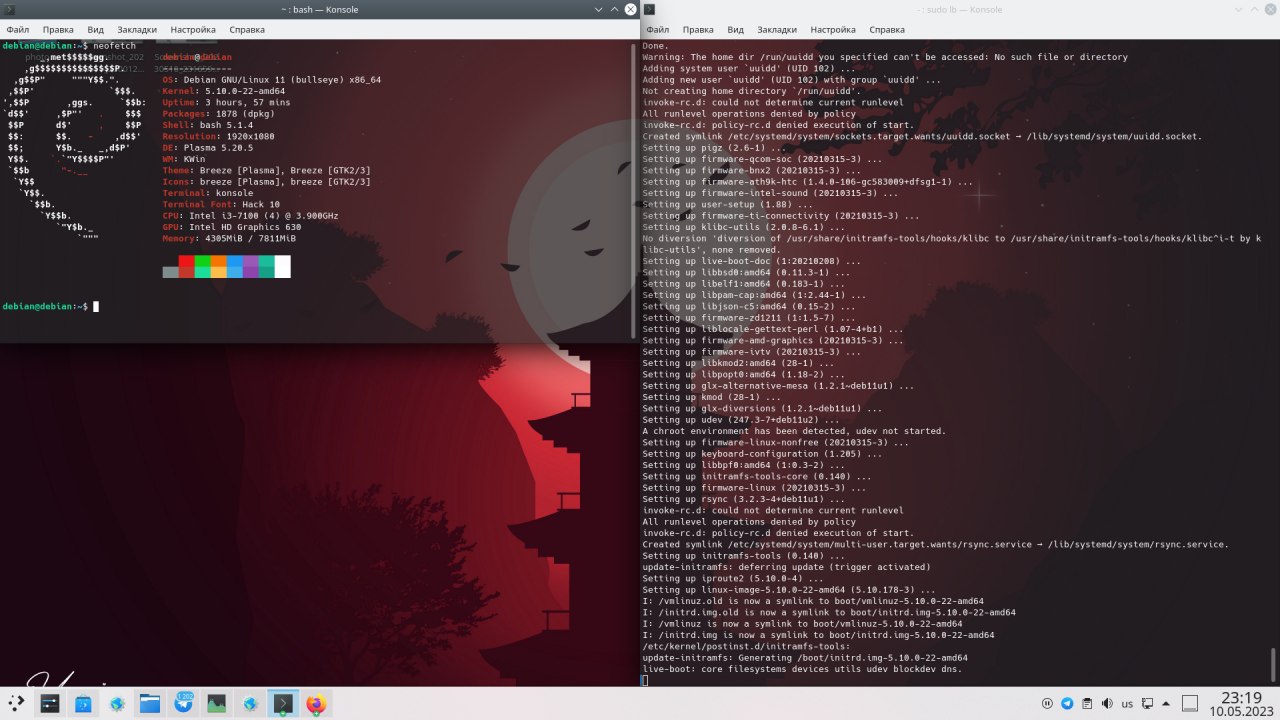Click 'update-initramfs: Generating /boot/initrd.img' line
This screenshot has width=1280, height=720.
tap(805, 657)
